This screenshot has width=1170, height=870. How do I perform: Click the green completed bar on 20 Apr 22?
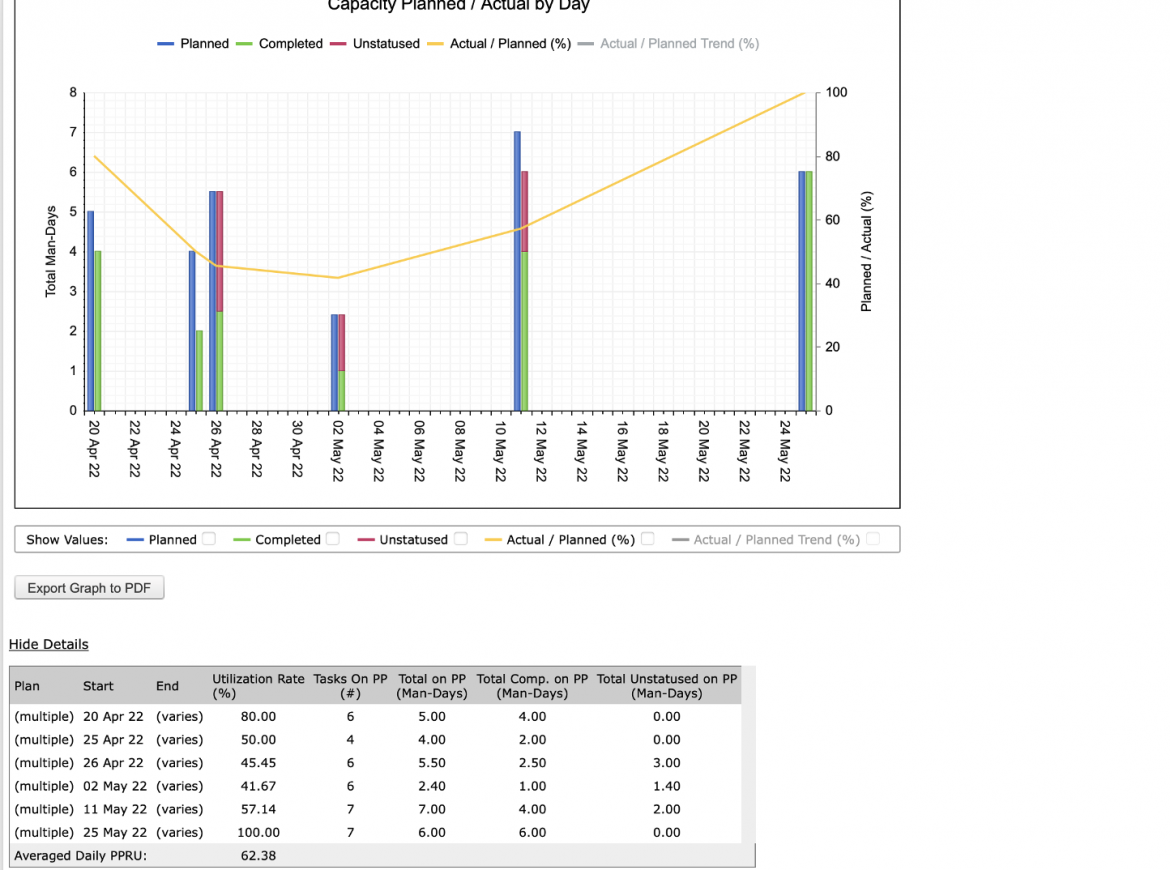coord(98,331)
